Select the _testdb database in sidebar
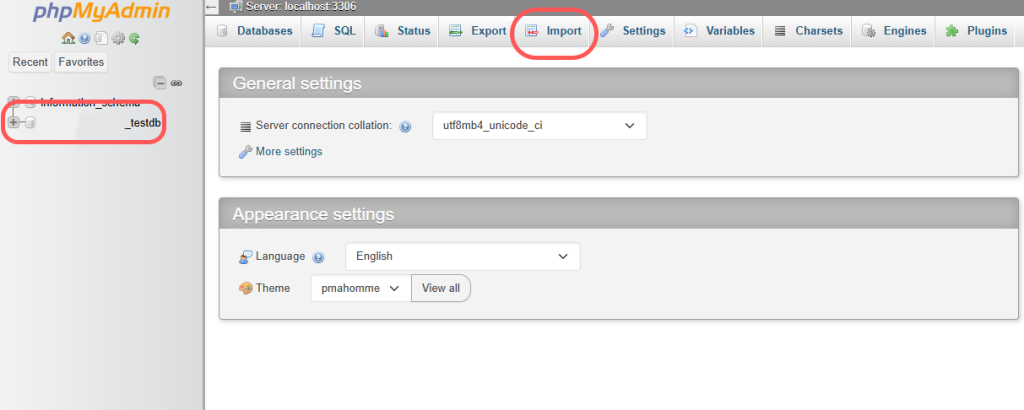The width and height of the screenshot is (1024, 410). [x=142, y=122]
